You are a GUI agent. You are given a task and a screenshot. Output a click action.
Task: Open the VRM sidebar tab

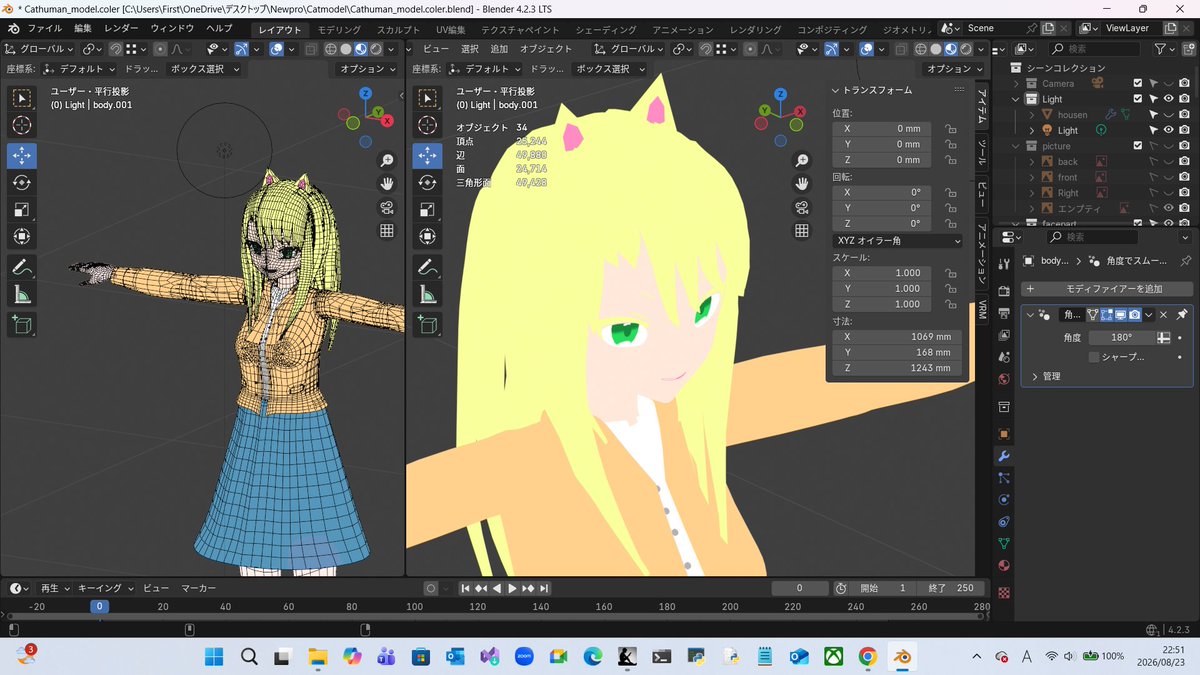pos(982,307)
